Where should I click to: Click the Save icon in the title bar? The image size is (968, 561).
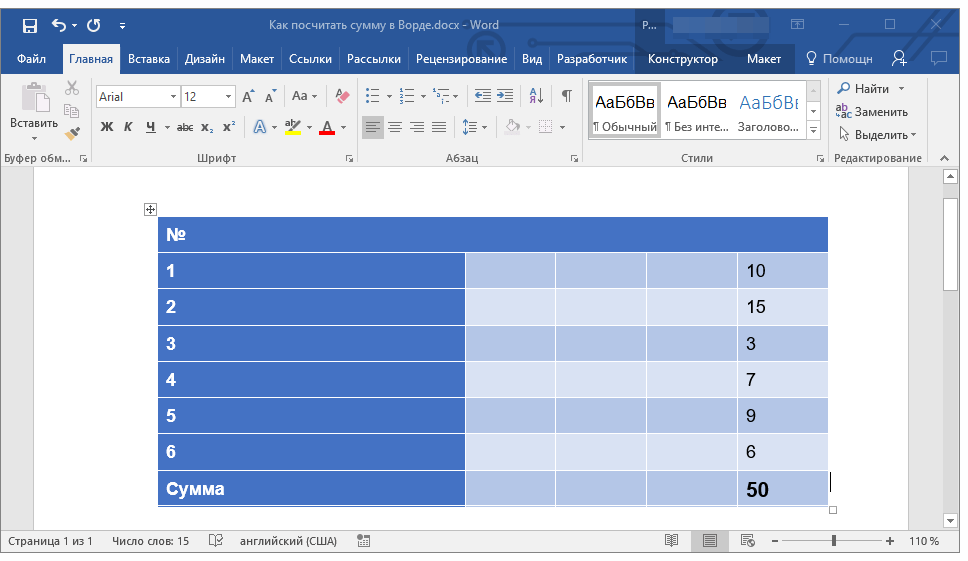[30, 25]
